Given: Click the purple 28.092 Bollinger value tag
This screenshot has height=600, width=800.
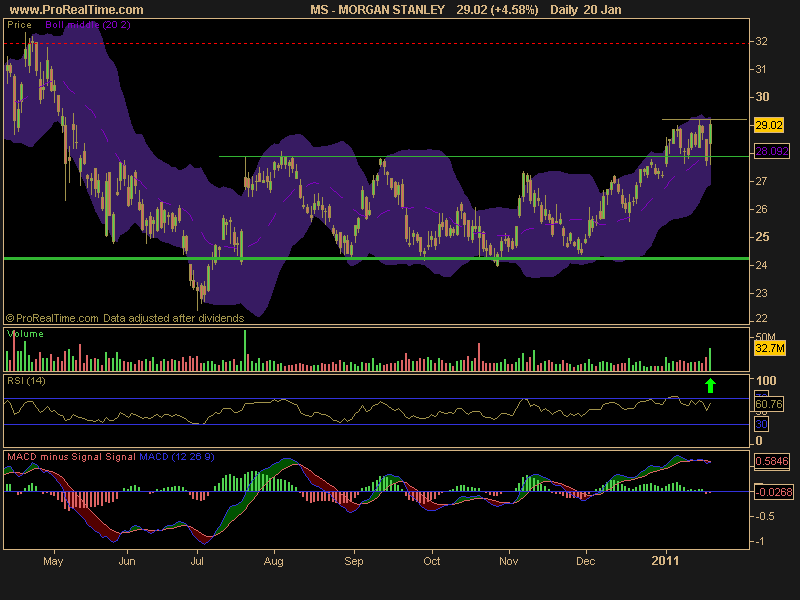Looking at the screenshot, I should [x=771, y=151].
